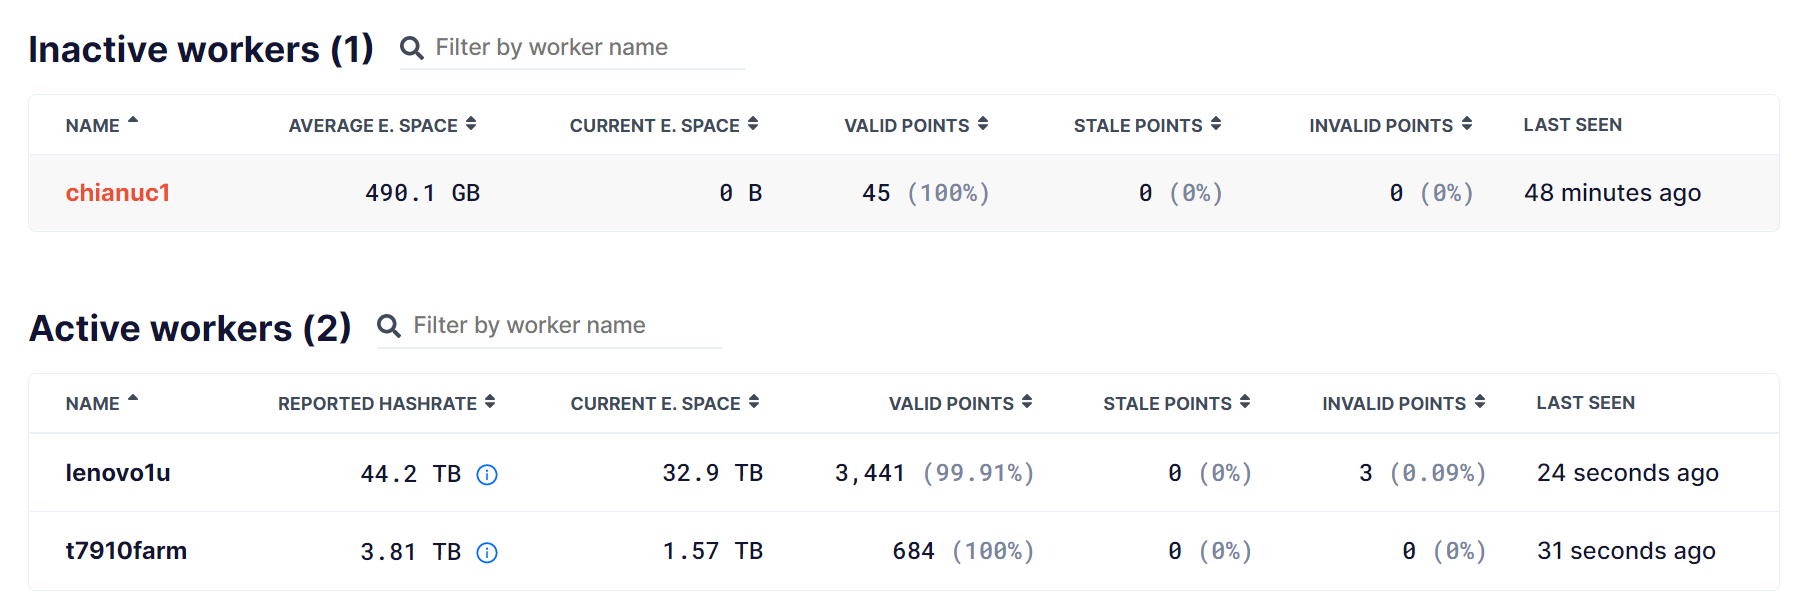Image resolution: width=1794 pixels, height=616 pixels.
Task: Sort inactive workers by Average E. Space
Action: click(381, 125)
